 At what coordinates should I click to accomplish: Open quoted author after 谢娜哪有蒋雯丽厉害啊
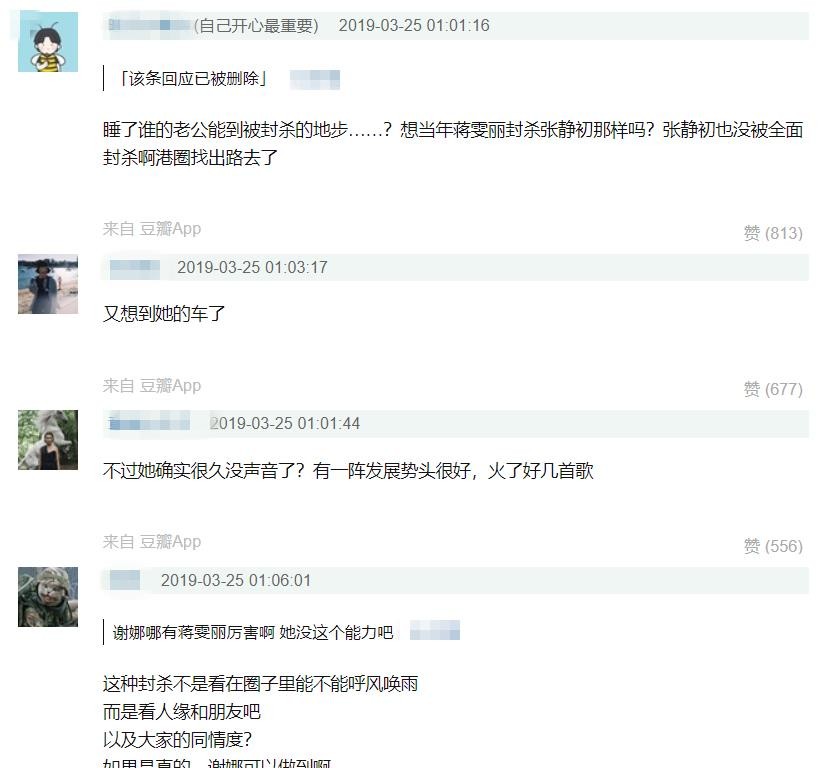[x=435, y=631]
